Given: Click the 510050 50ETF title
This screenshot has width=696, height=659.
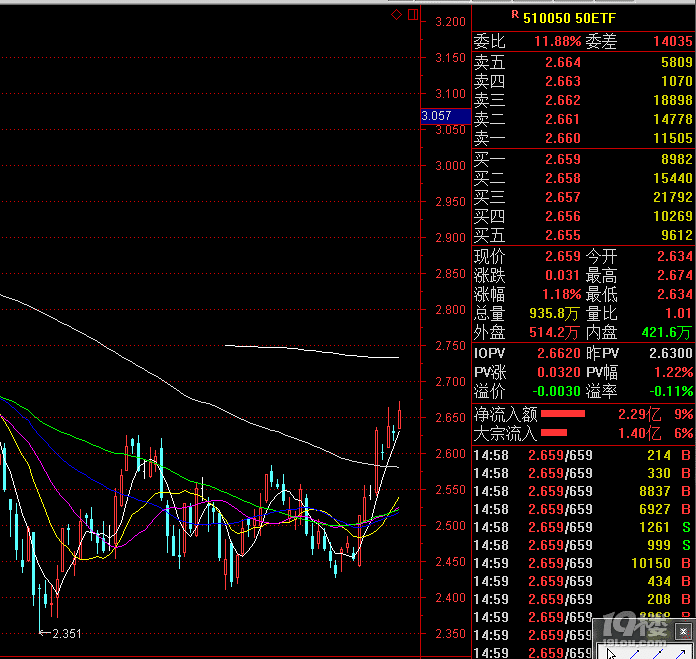Looking at the screenshot, I should (569, 18).
